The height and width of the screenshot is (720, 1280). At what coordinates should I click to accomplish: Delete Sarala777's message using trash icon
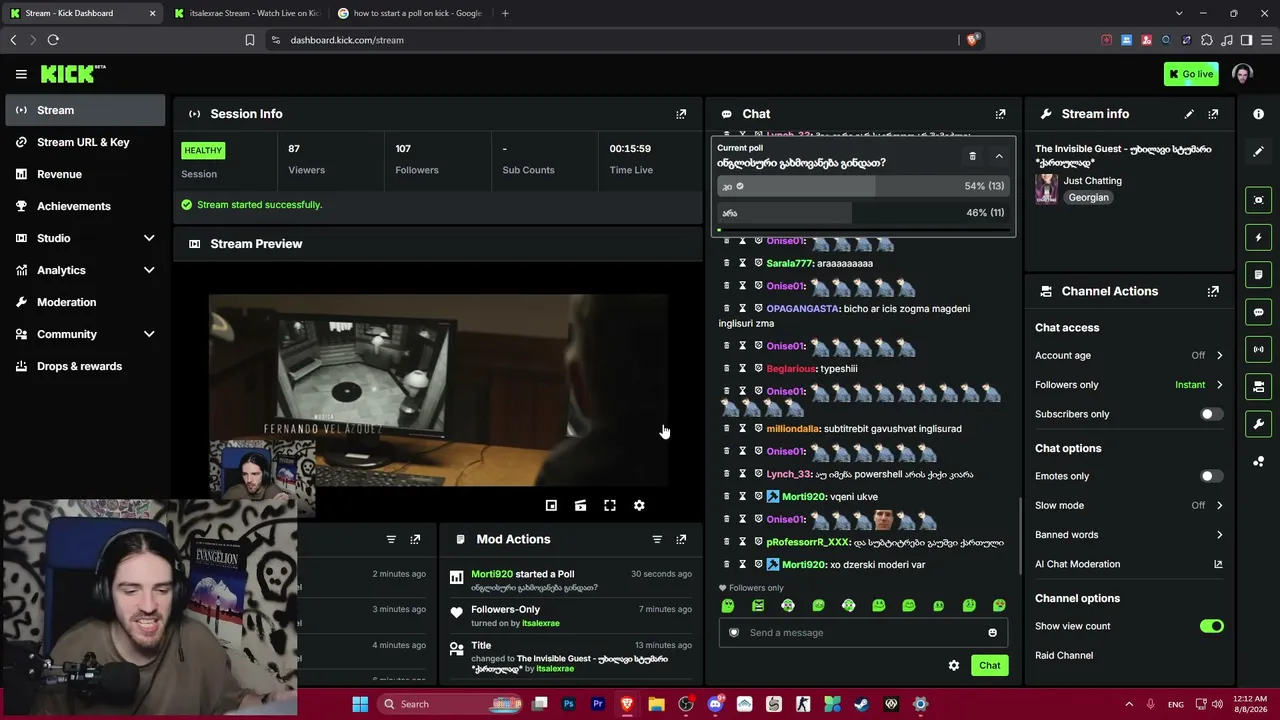[x=727, y=263]
